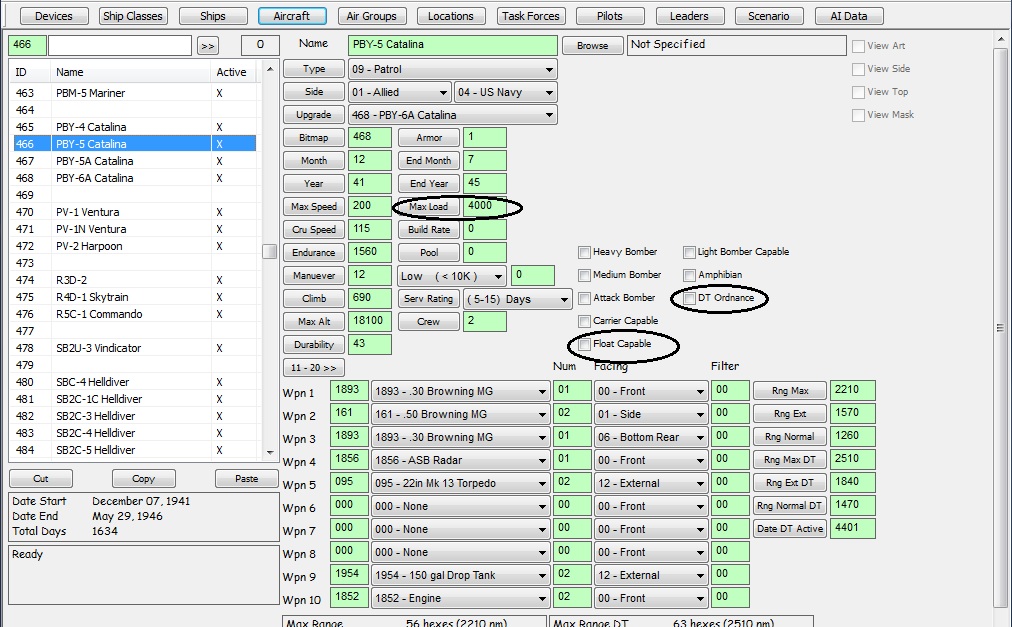Click aircraft list scroll up arrow
1012x627 pixels.
[270, 69]
